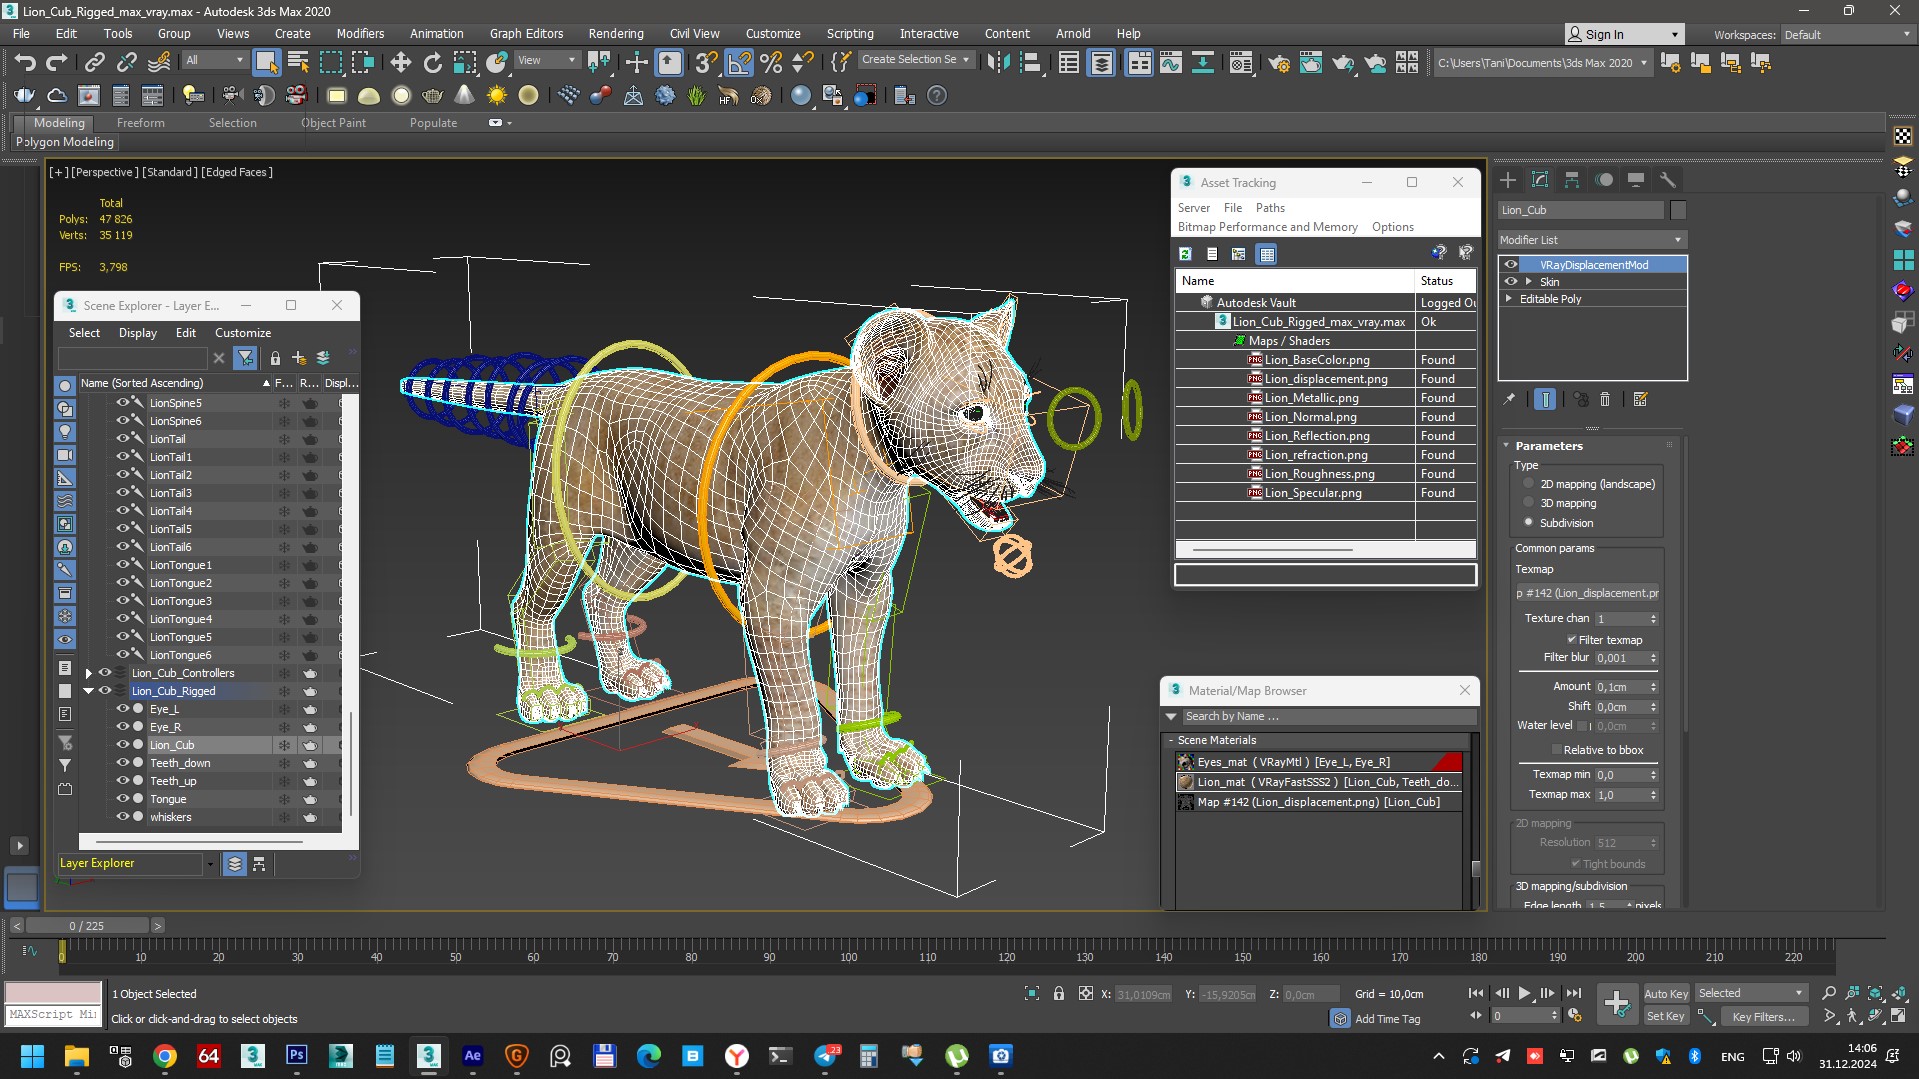Collapse the Parameters rollout
This screenshot has width=1919, height=1079.
tap(1507, 446)
